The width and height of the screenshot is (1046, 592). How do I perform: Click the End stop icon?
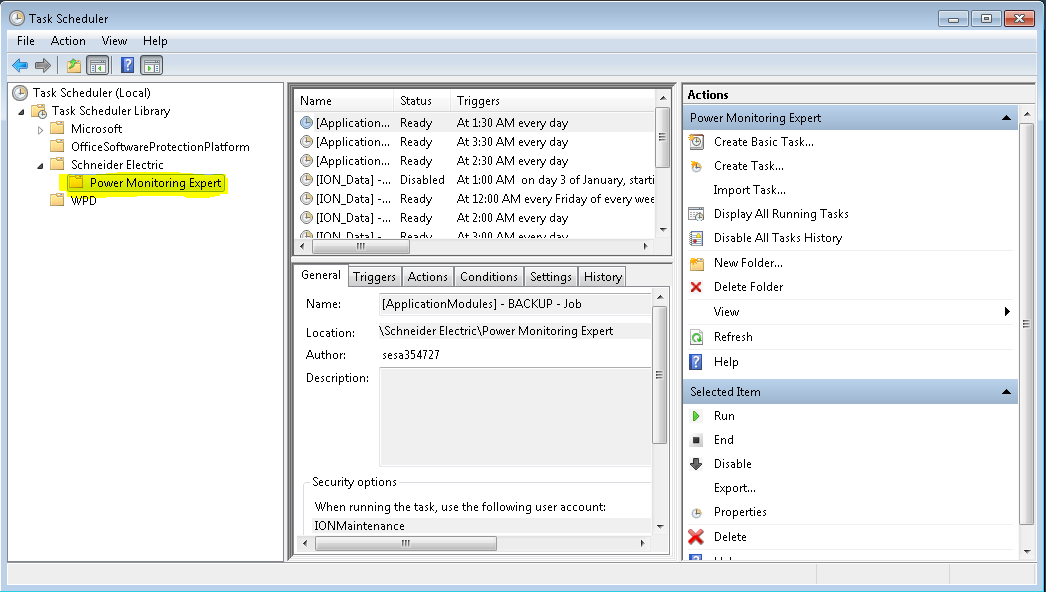[696, 440]
